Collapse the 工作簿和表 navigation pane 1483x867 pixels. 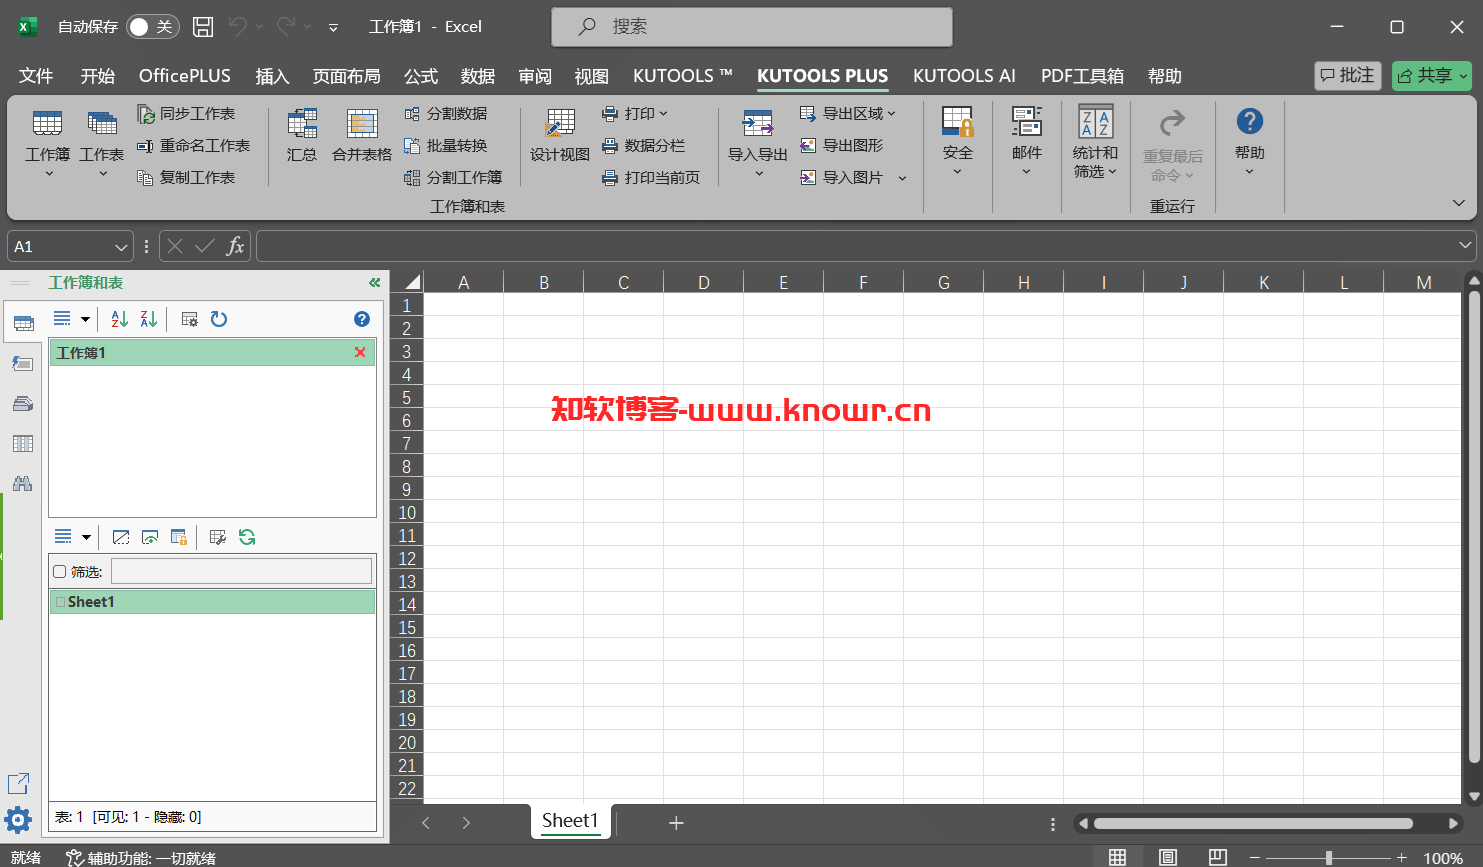point(374,283)
